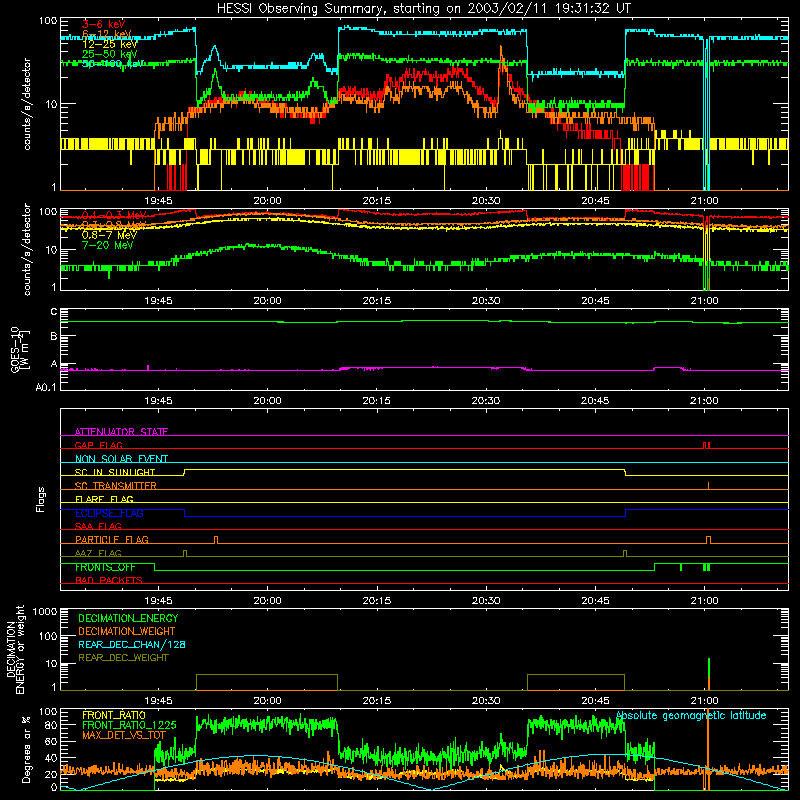Click the HESSI Observing Summary title text
800x800 pixels.
tap(424, 9)
